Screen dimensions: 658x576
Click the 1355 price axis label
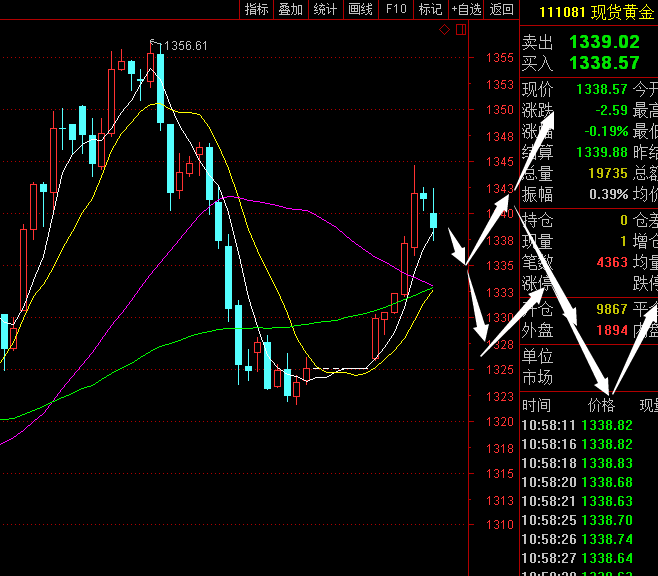(500, 58)
